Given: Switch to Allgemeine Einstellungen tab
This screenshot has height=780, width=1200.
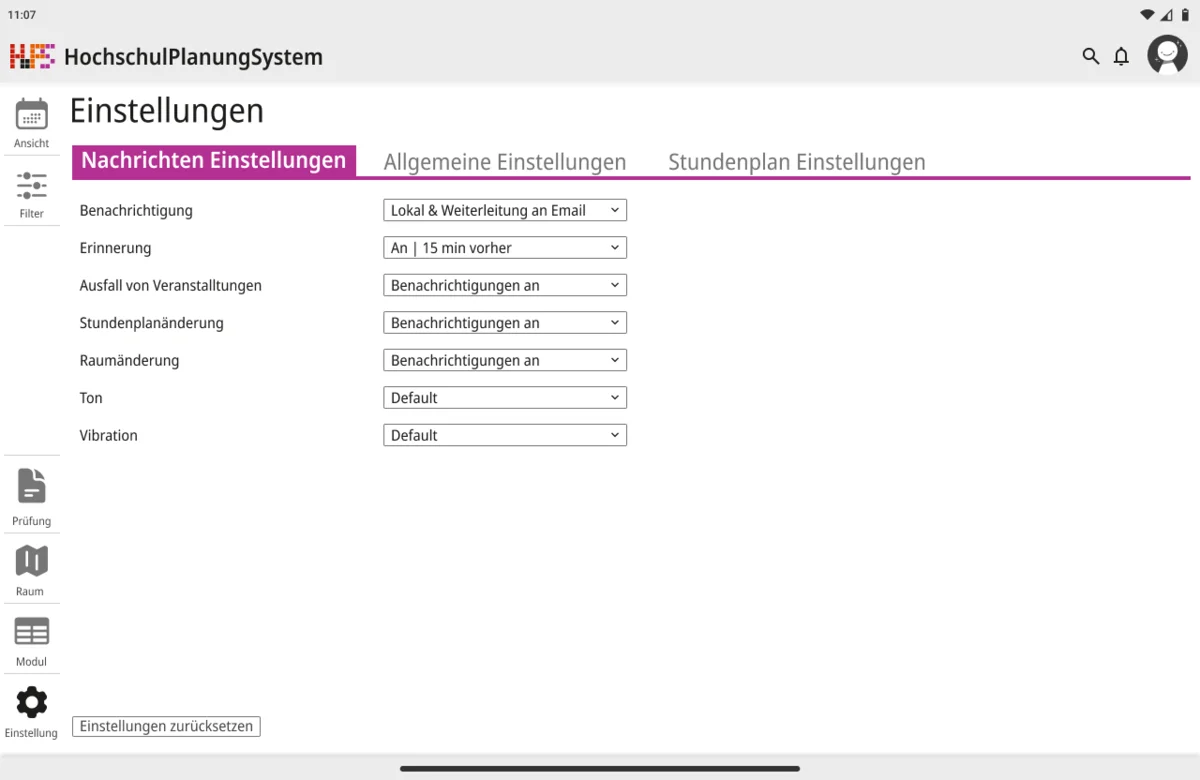Looking at the screenshot, I should pos(505,162).
